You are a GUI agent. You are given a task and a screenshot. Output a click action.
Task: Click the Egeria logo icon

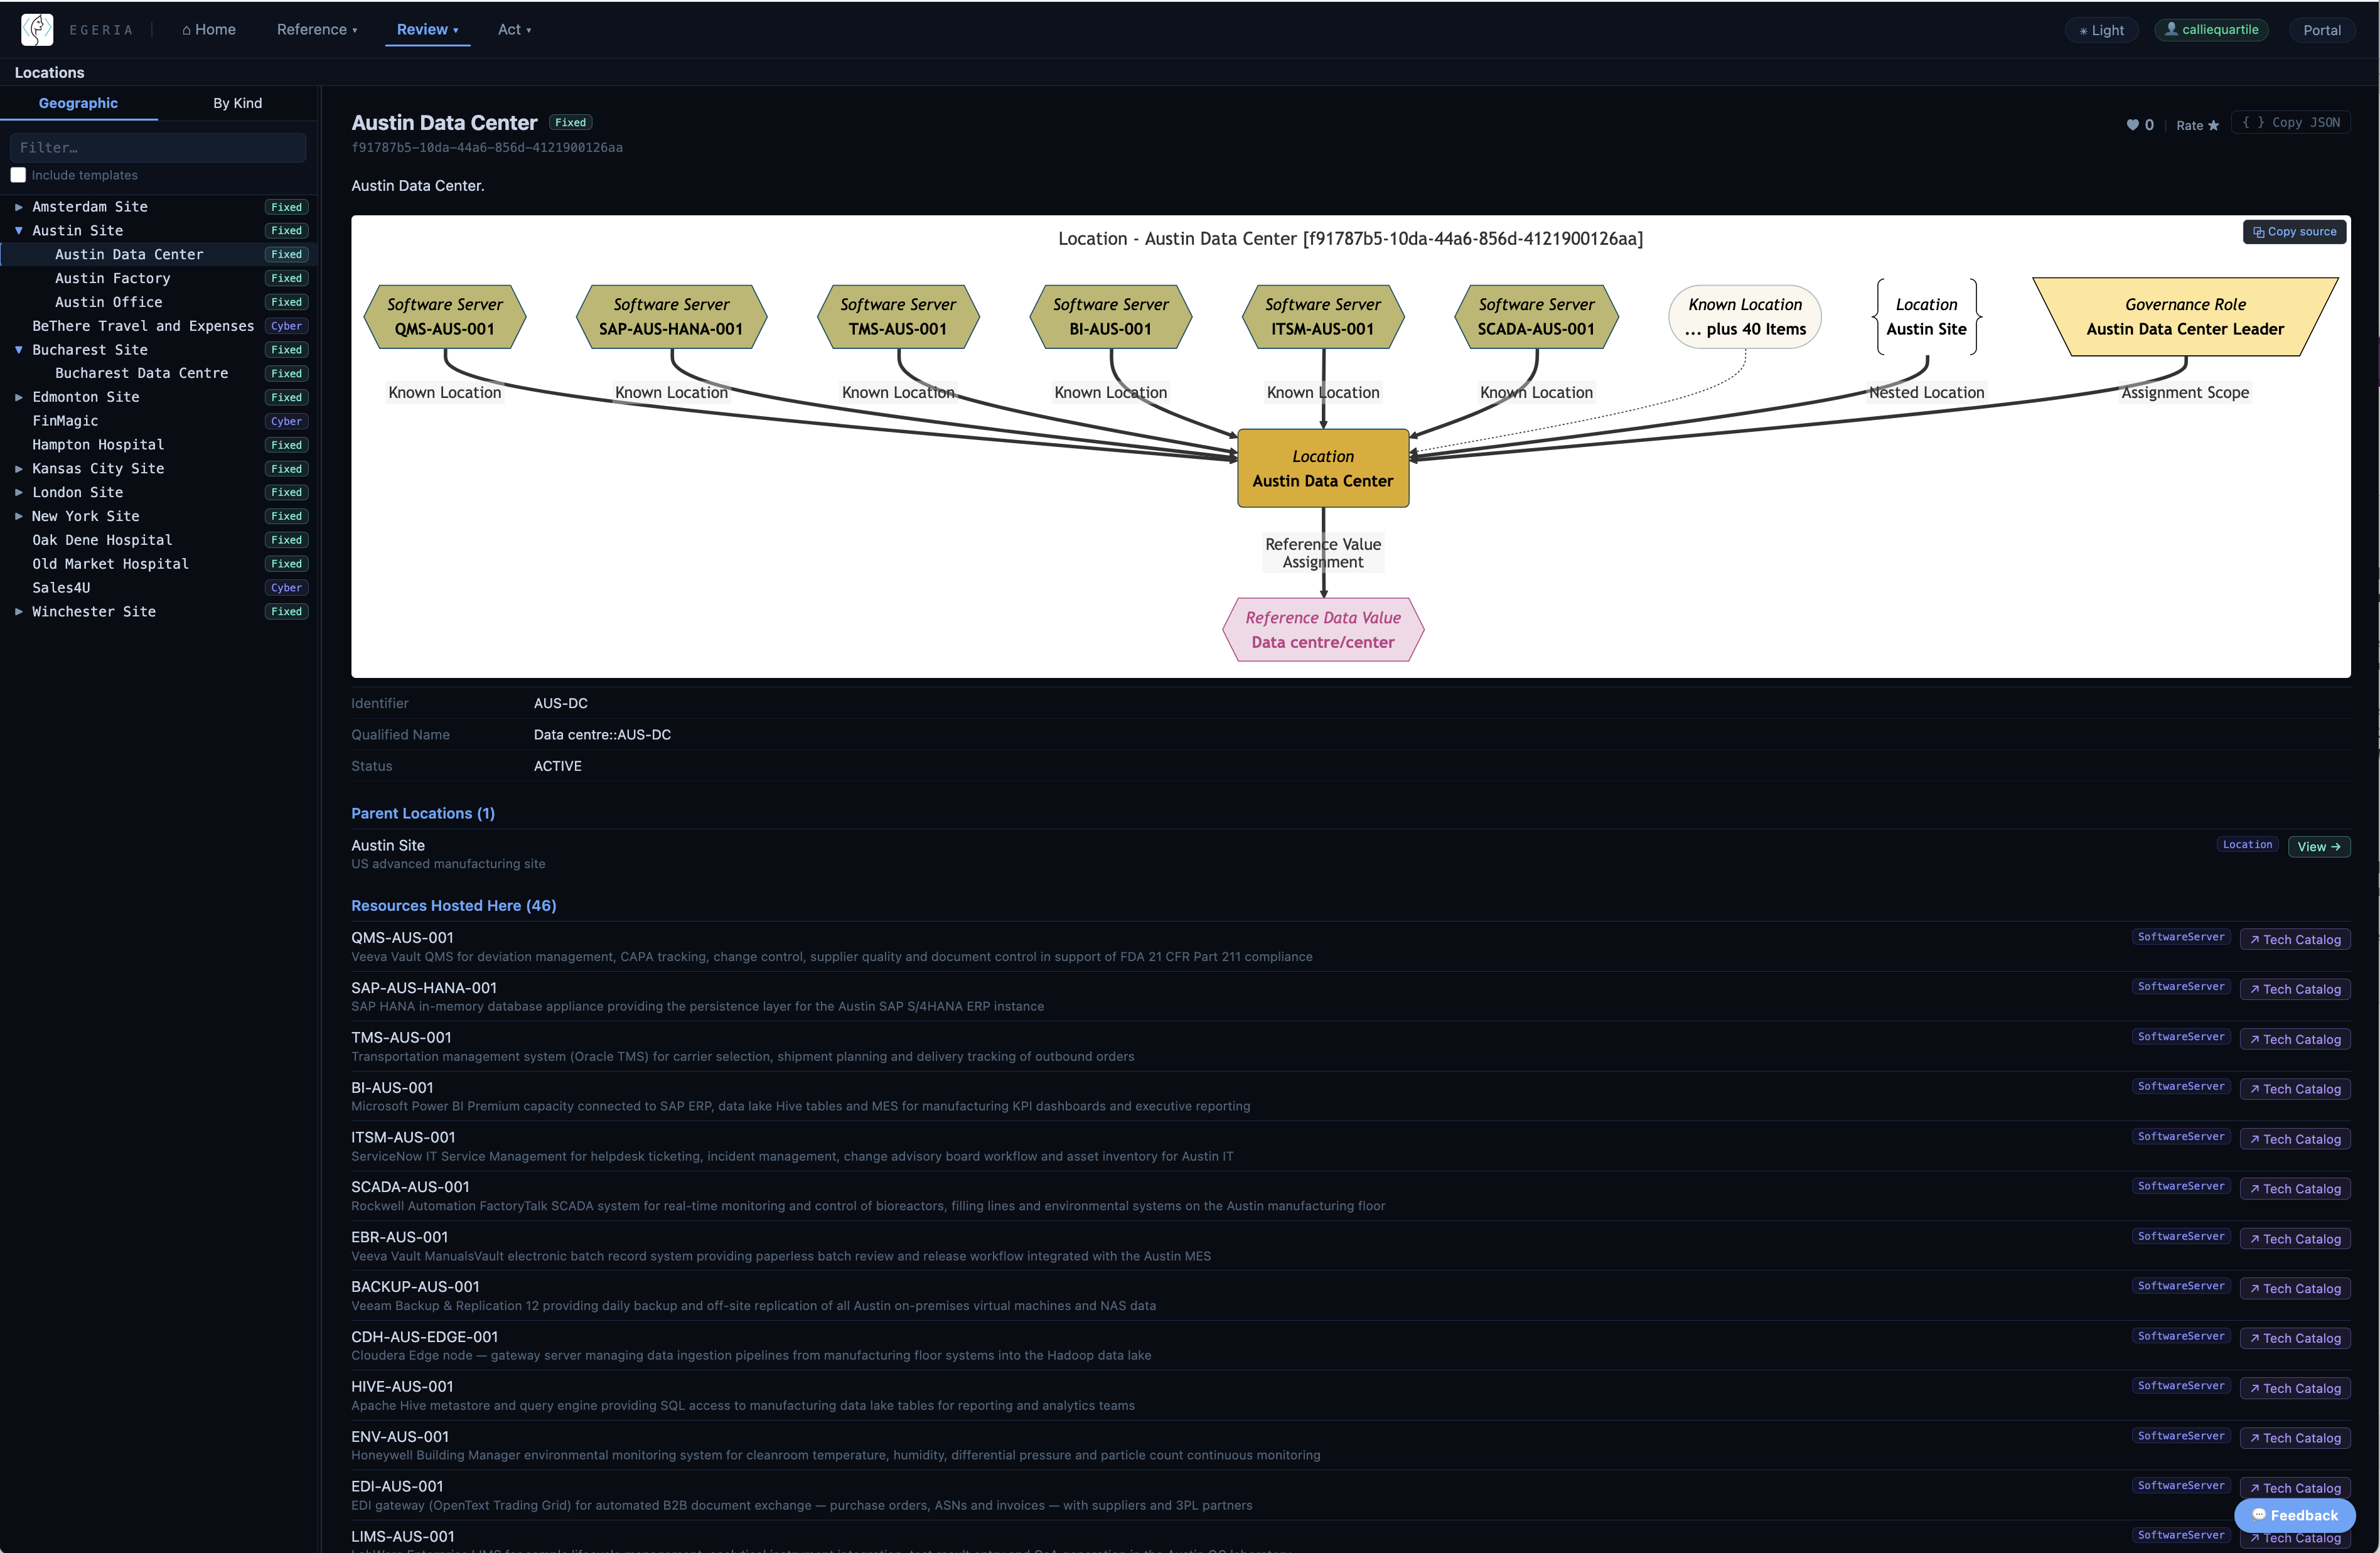[x=37, y=29]
